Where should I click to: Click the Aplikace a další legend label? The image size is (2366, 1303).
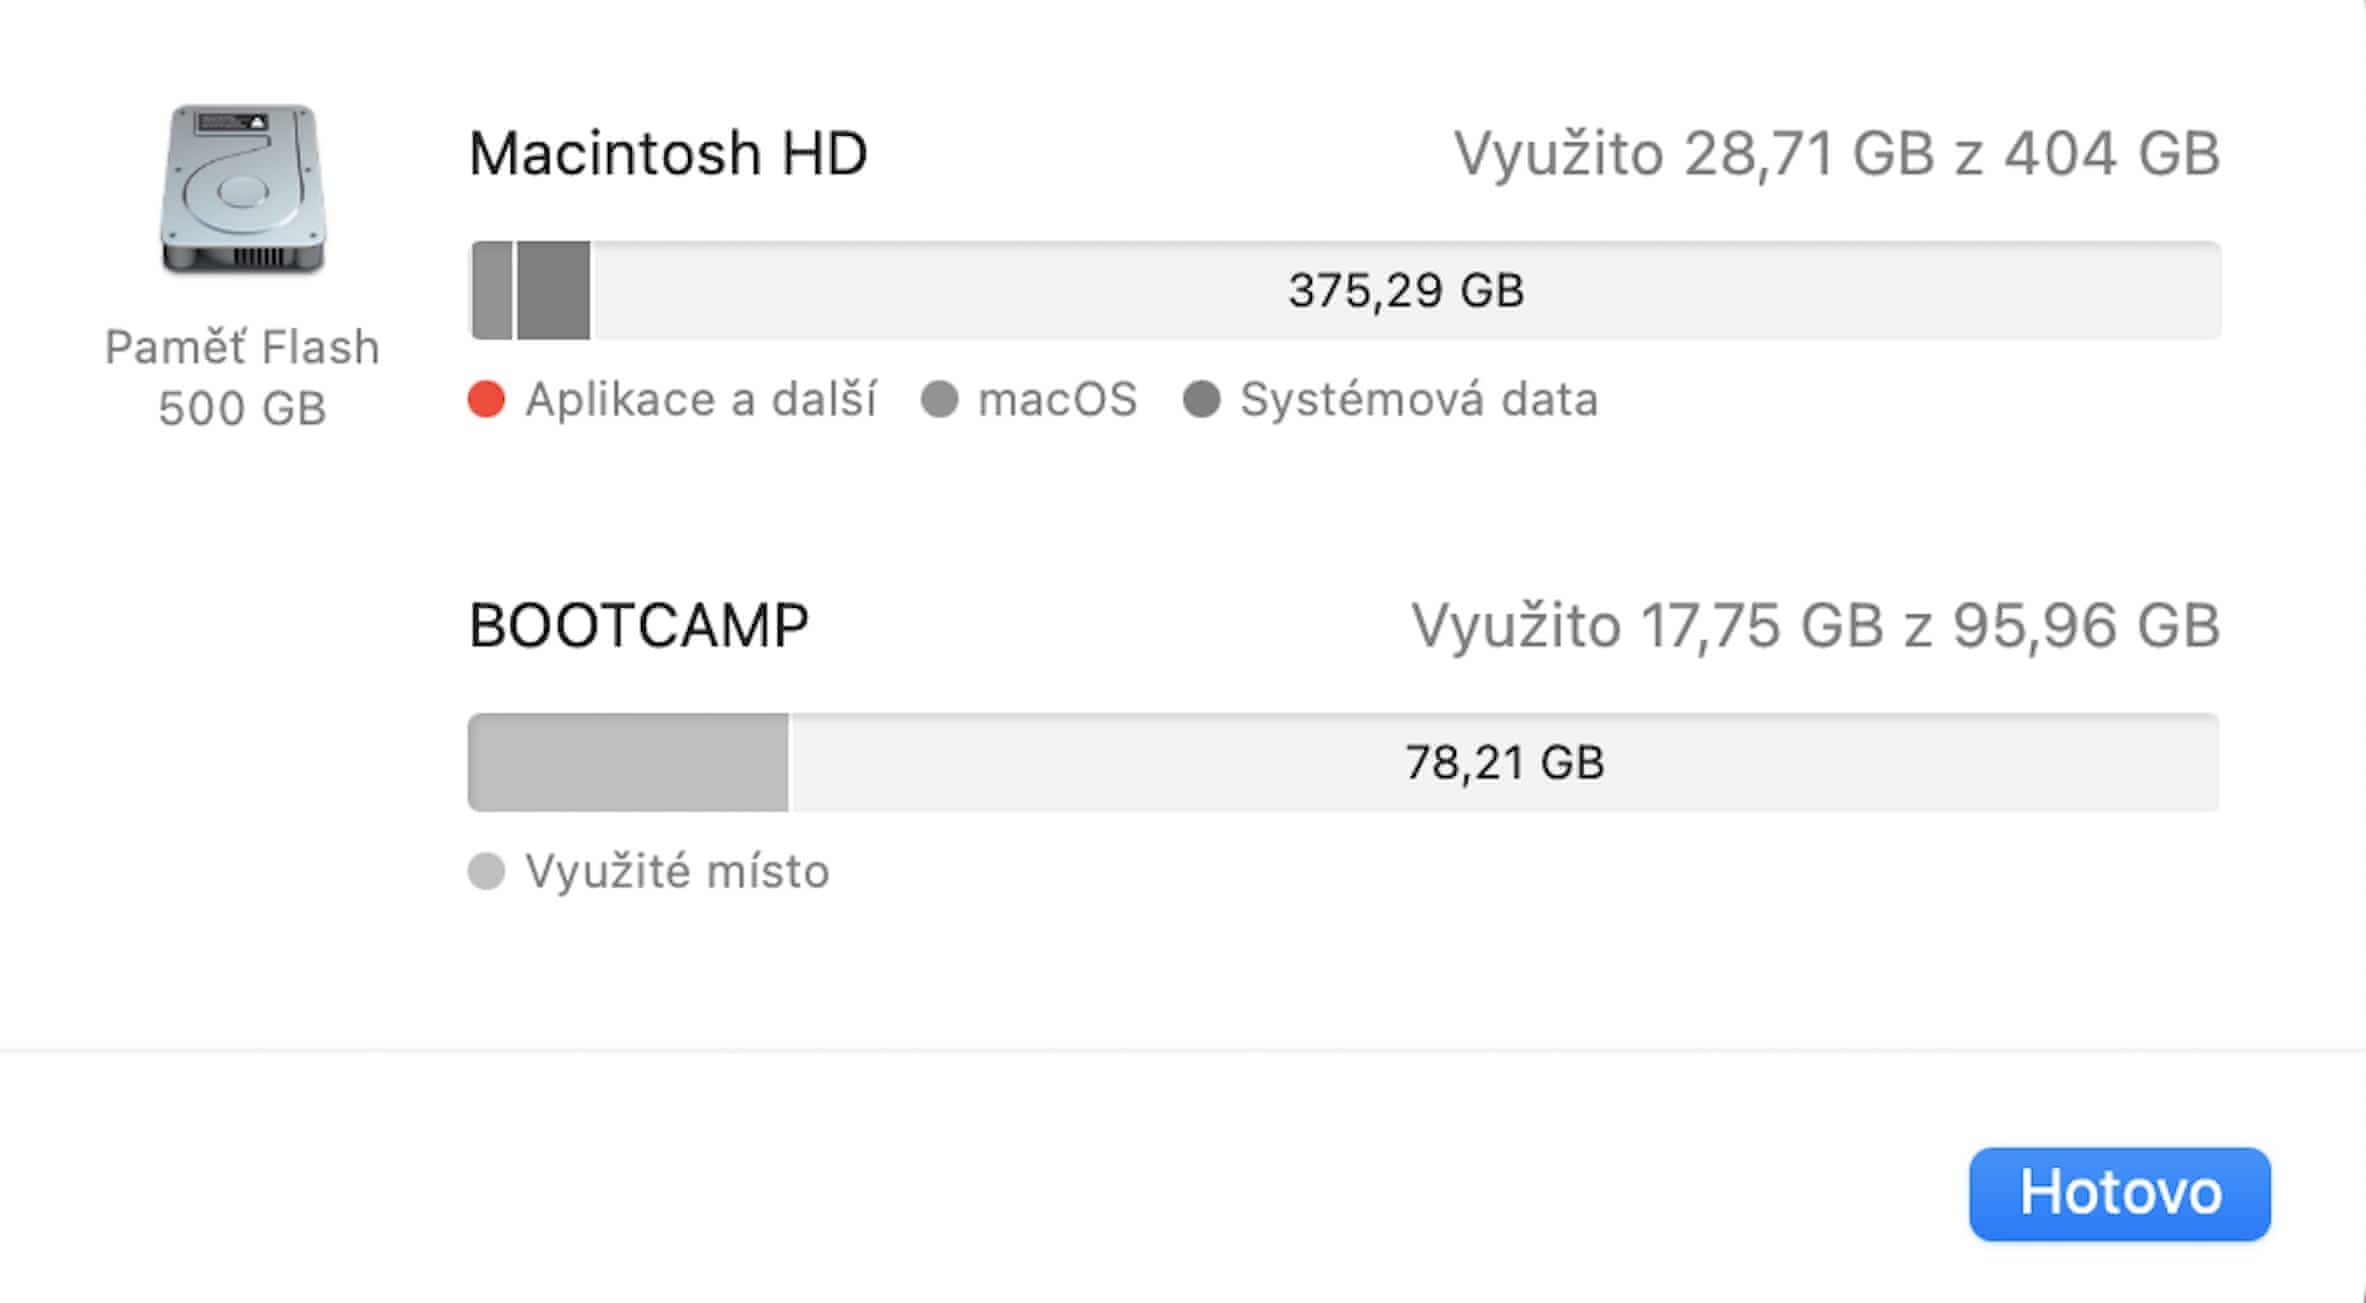click(x=701, y=399)
